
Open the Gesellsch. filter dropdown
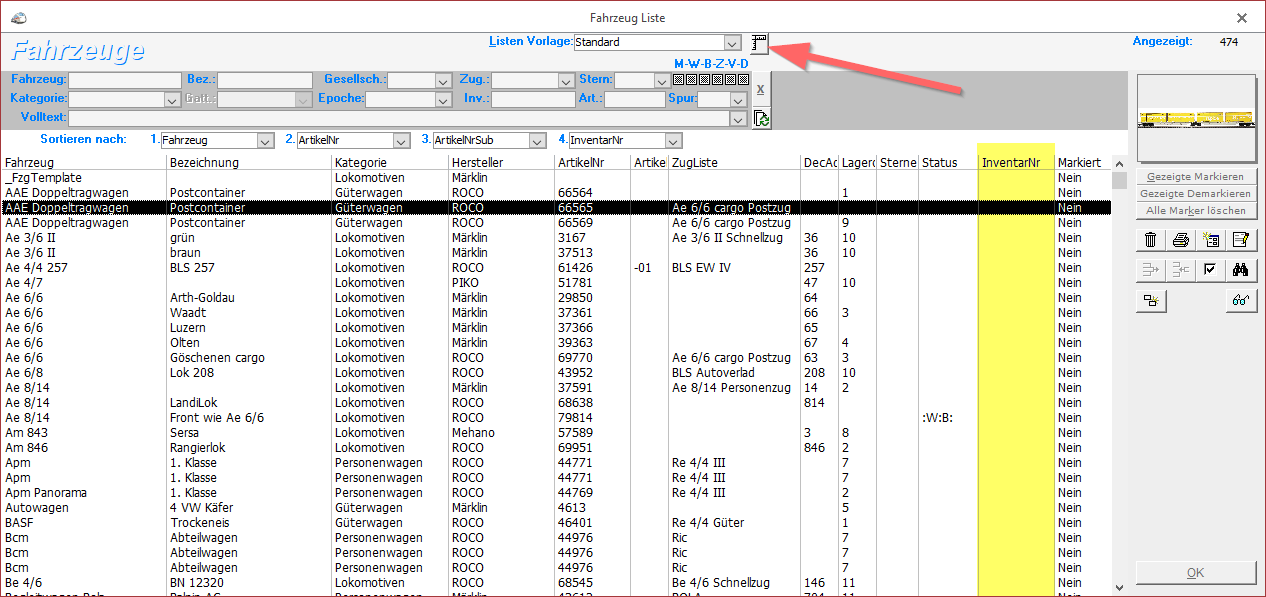coord(443,81)
